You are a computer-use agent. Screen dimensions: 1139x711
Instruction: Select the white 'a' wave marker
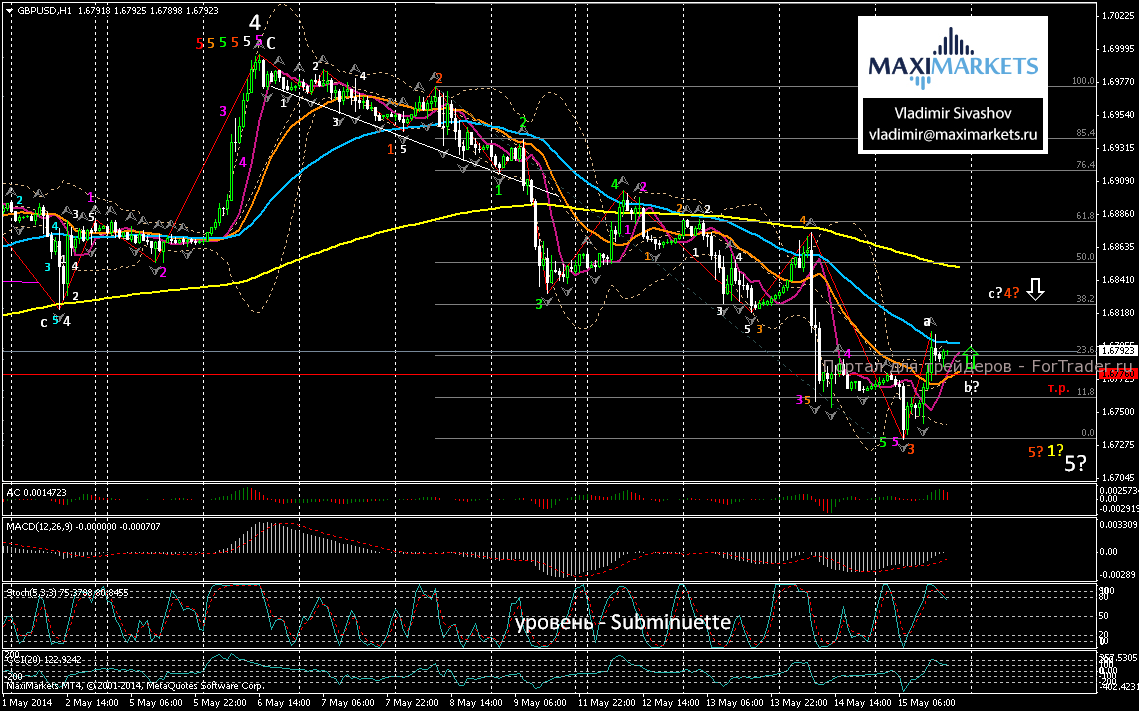(927, 321)
